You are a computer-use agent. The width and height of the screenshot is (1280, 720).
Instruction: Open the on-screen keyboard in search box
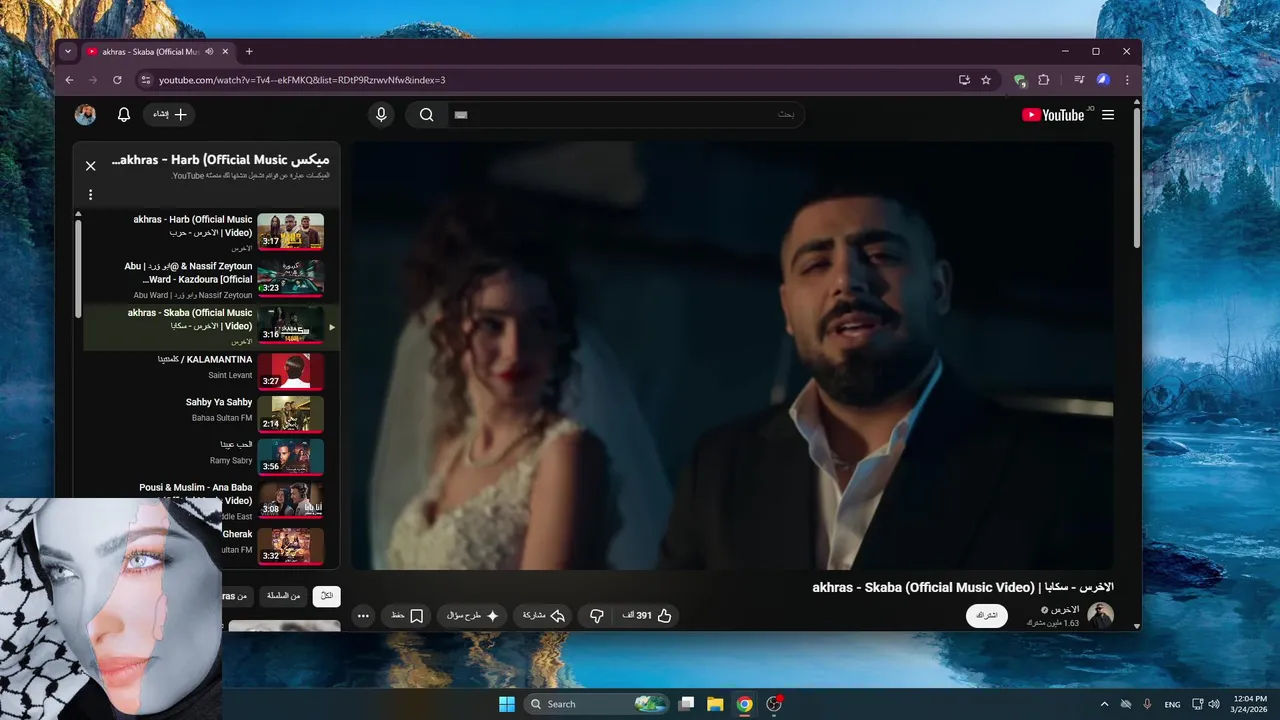click(461, 115)
